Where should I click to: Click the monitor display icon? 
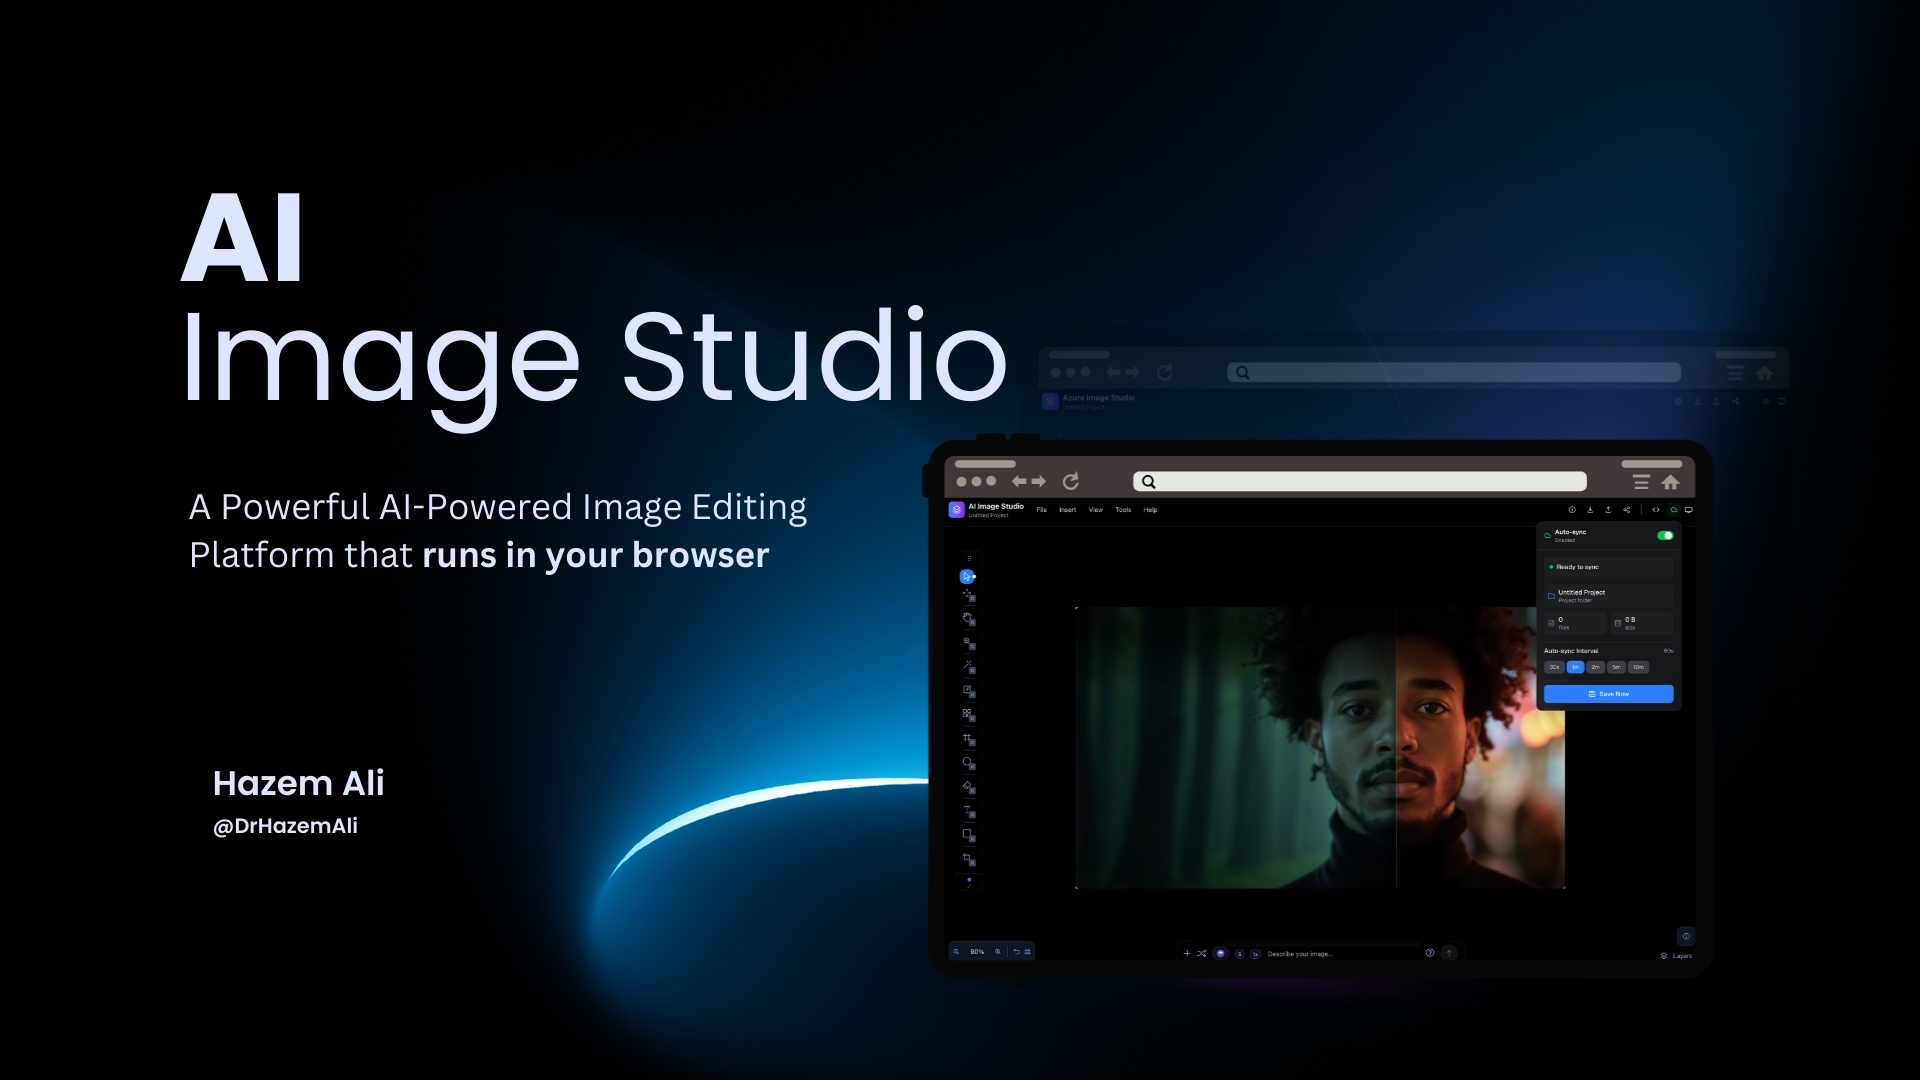1689,510
